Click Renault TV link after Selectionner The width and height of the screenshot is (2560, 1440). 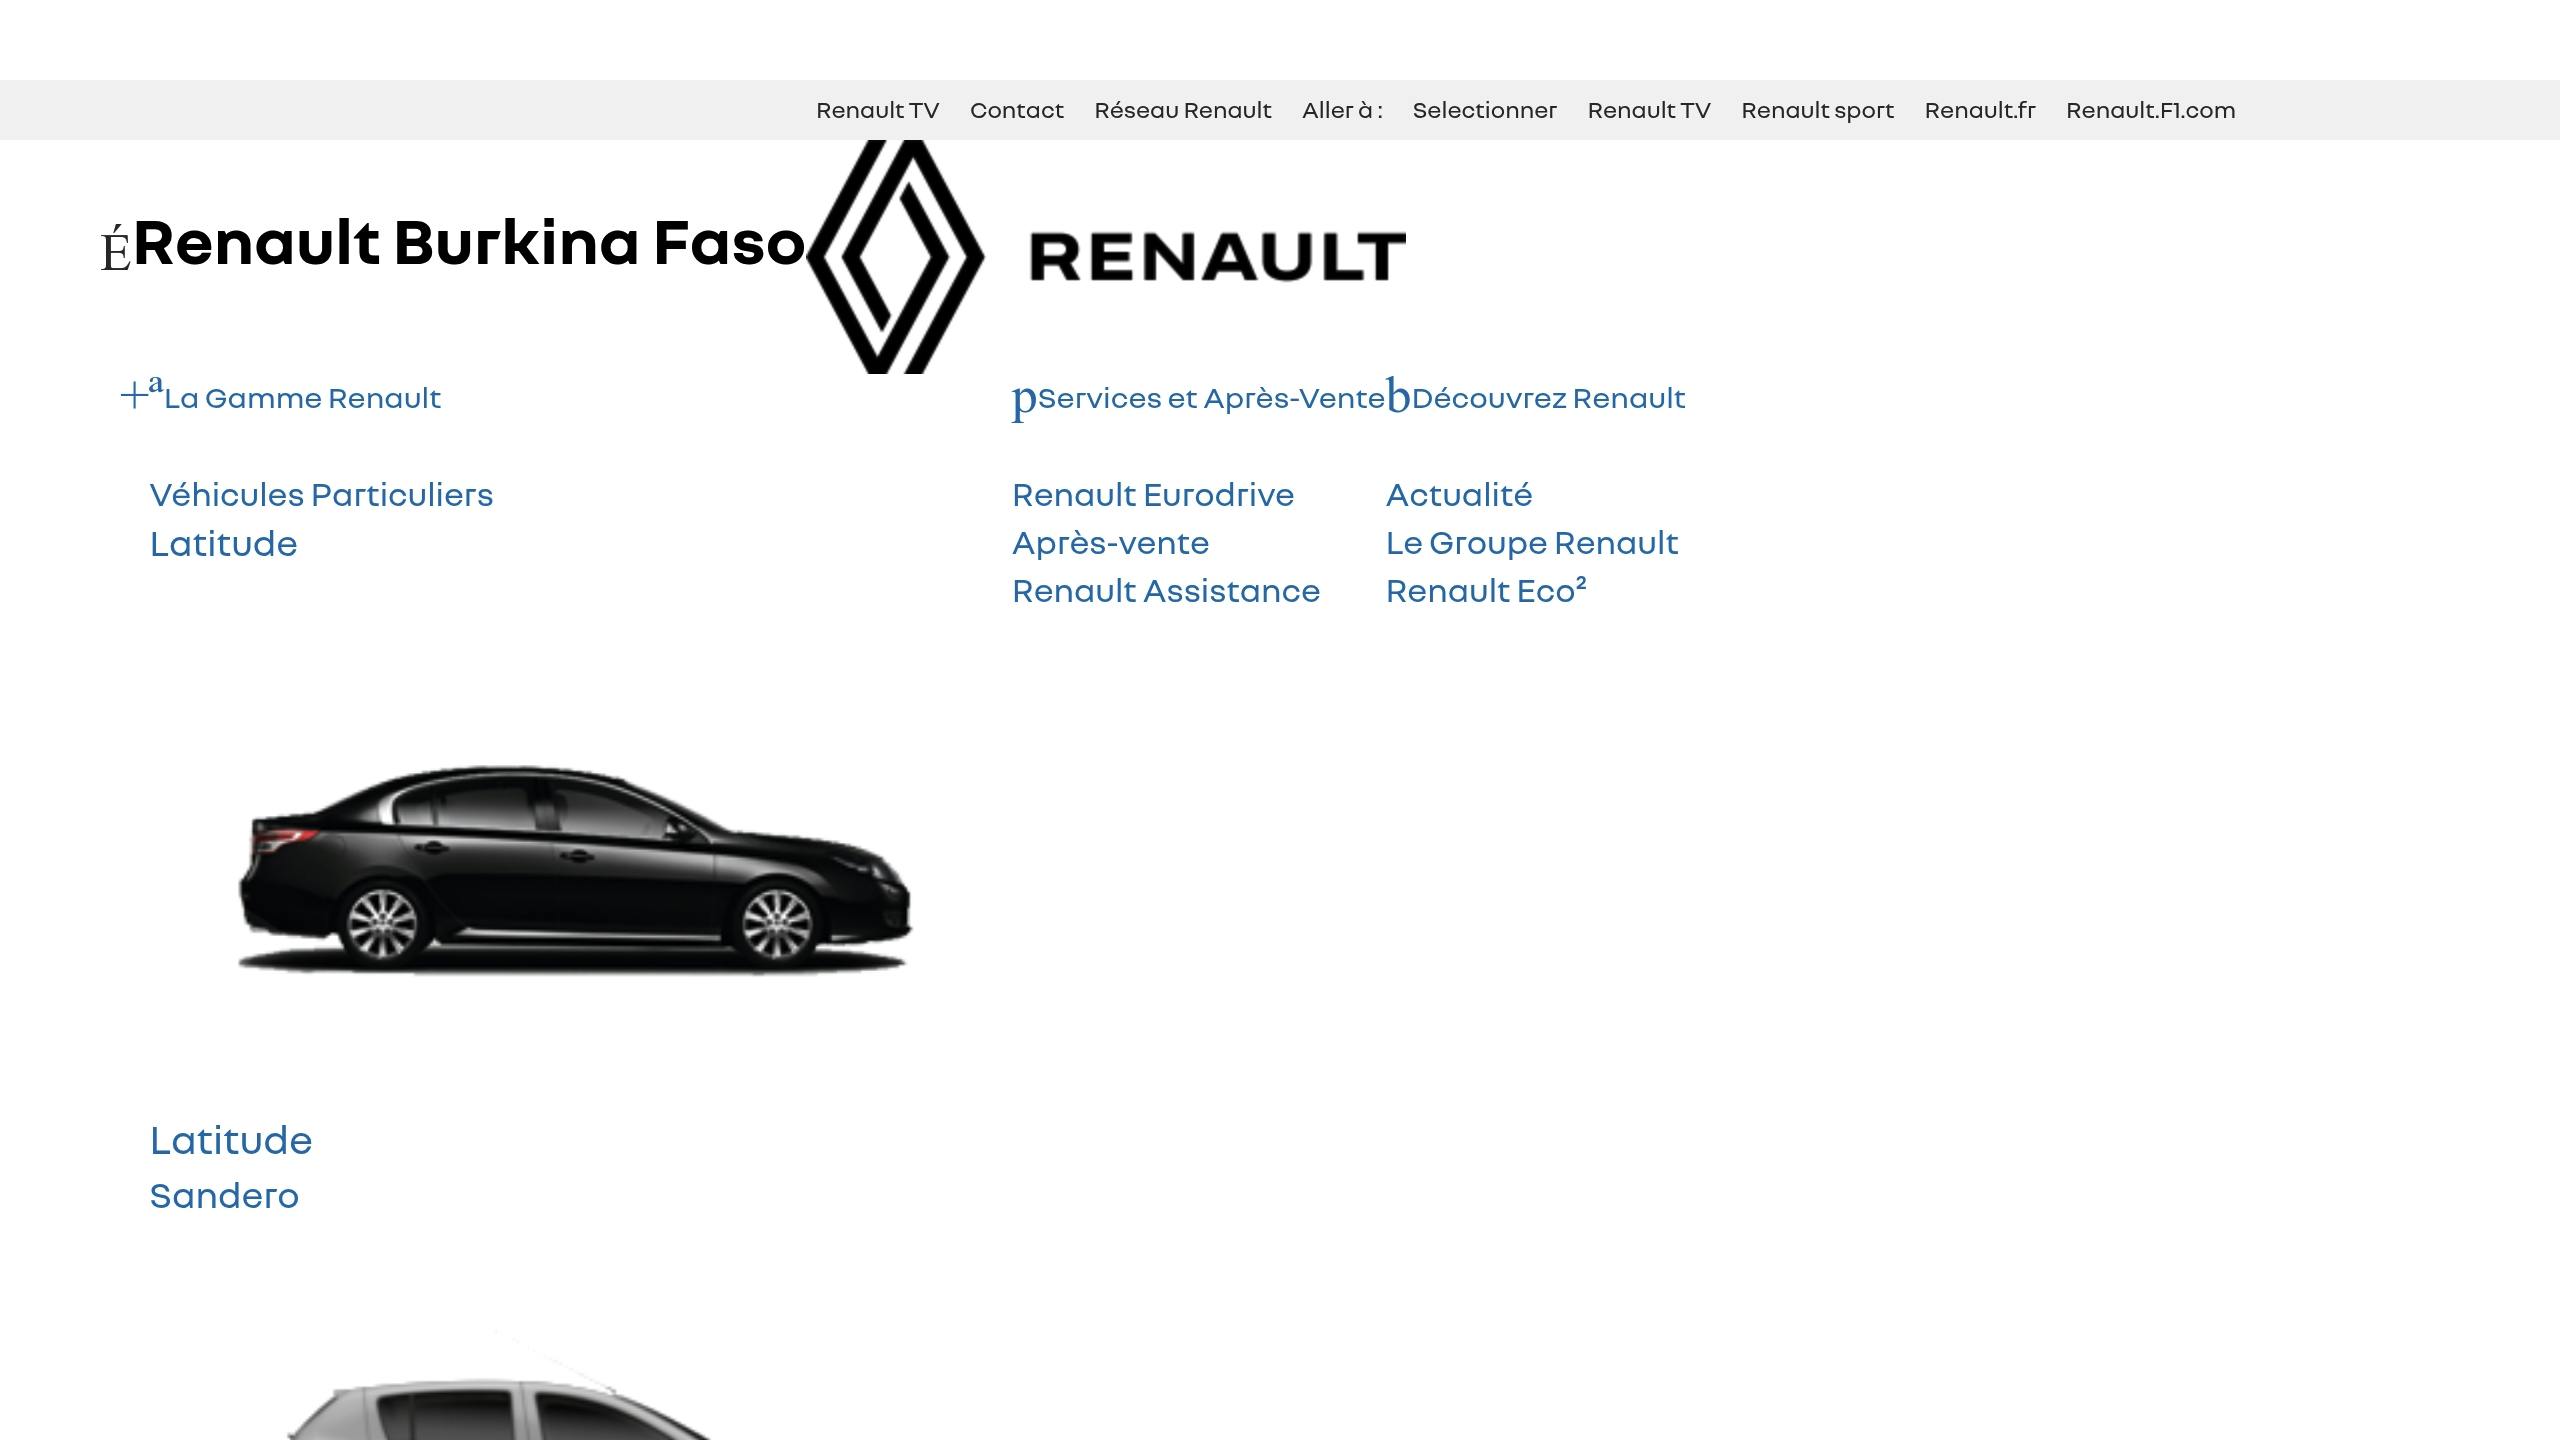[1649, 110]
